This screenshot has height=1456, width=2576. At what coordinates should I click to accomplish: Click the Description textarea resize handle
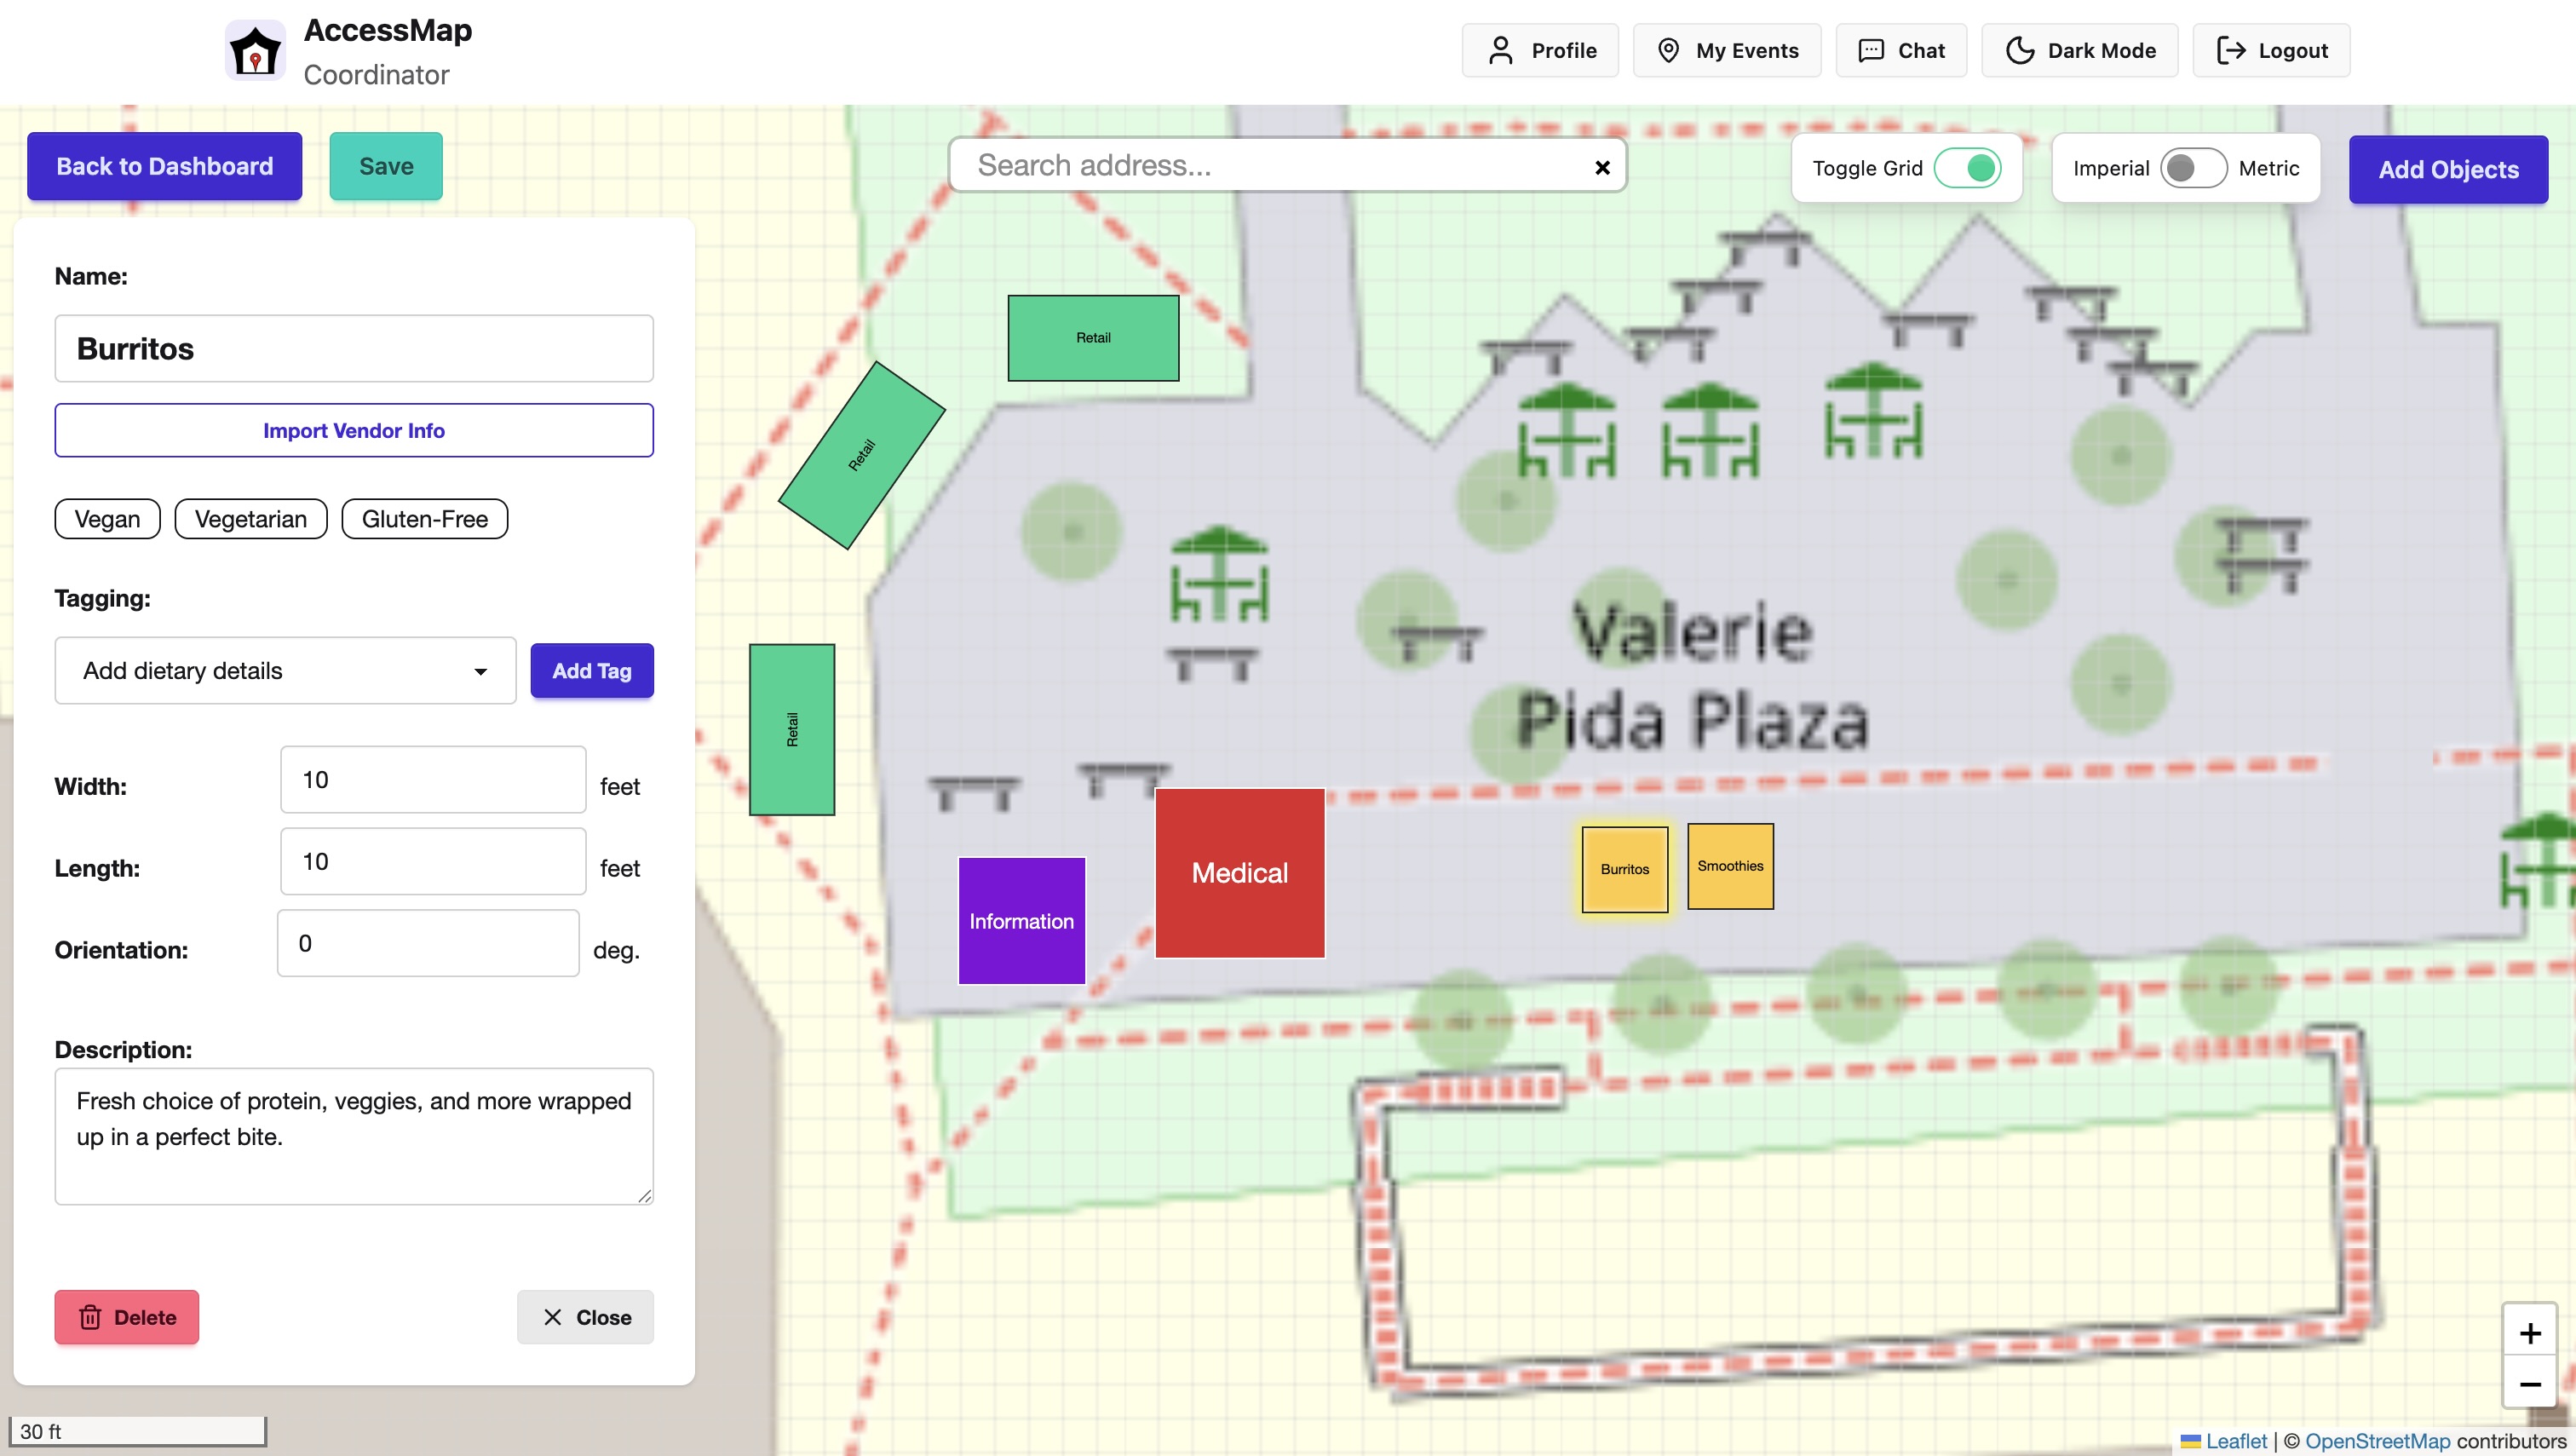point(645,1196)
